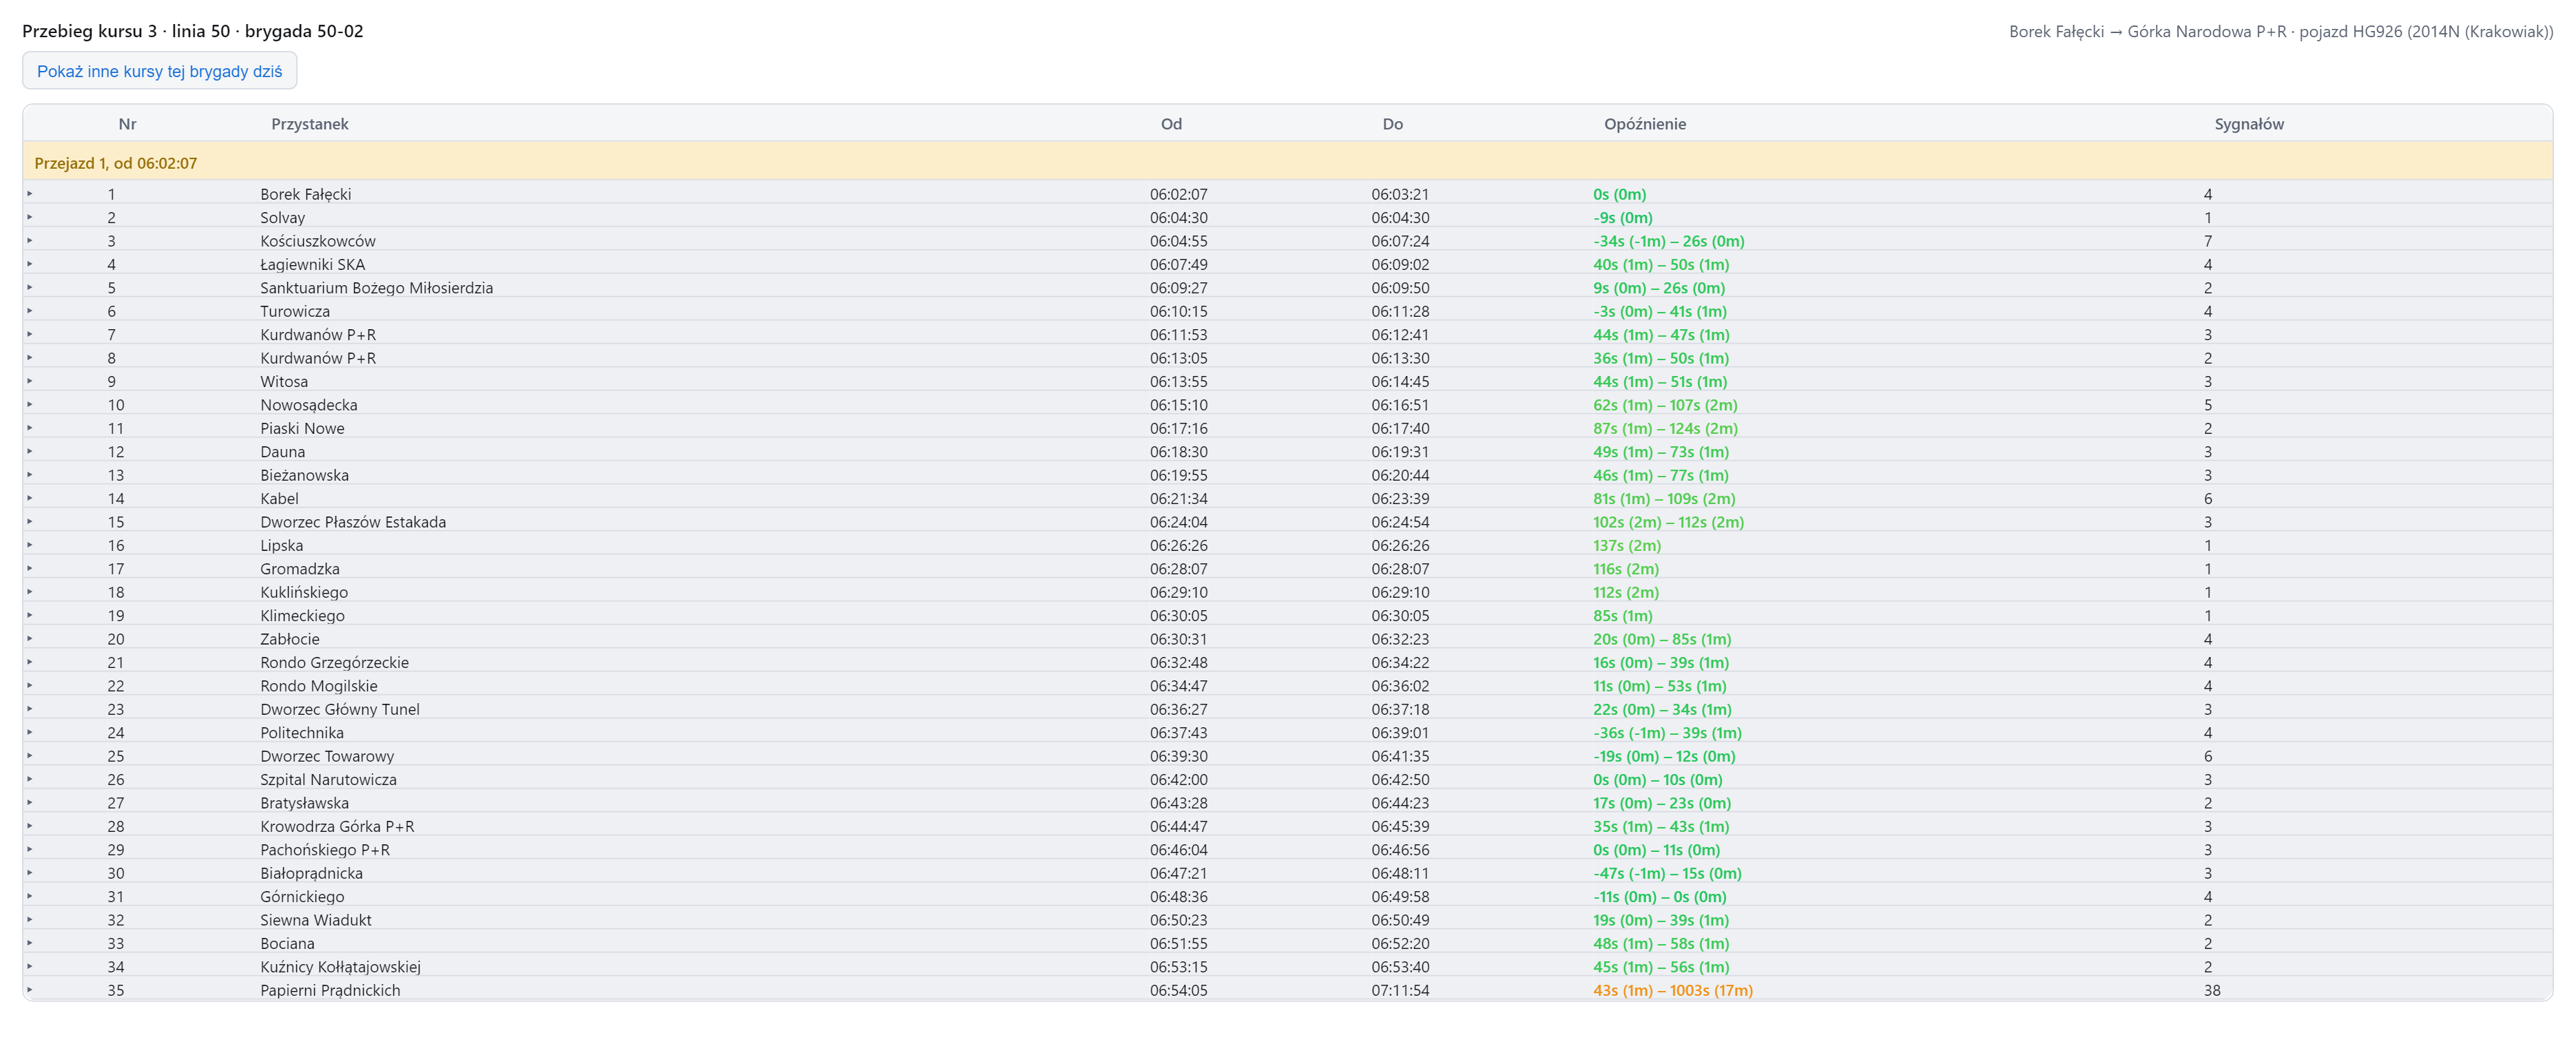Select the 'Do' column header
2576x1044 pixels.
point(1393,124)
